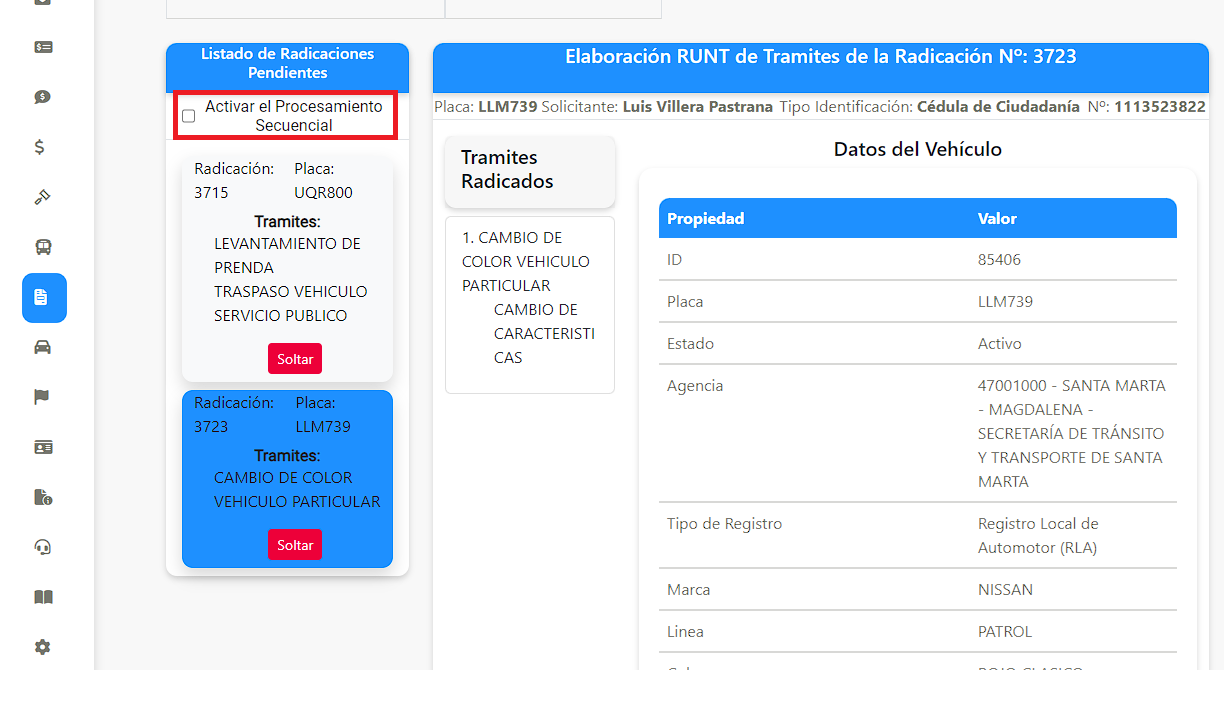This screenshot has height=702, width=1224.
Task: Enable Activar el Procesamiento Secuencial checkbox
Action: pyautogui.click(x=189, y=116)
